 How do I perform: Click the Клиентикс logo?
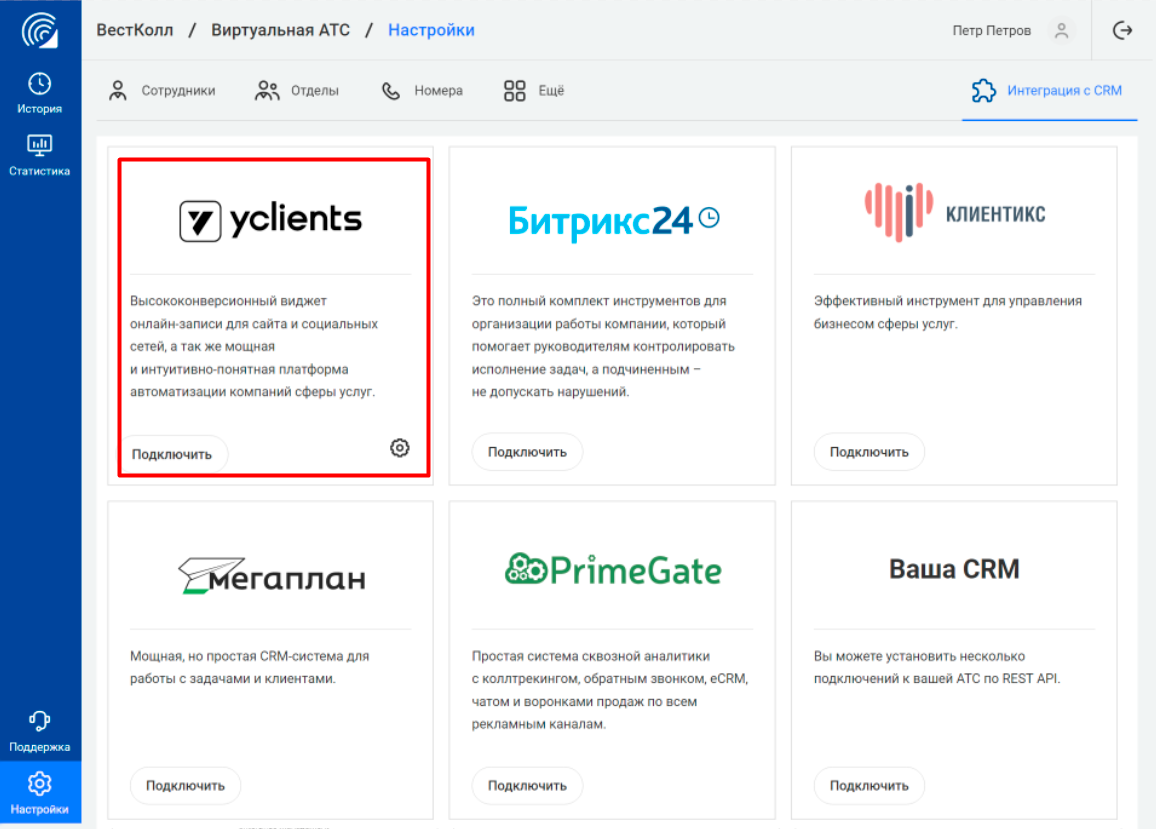[x=955, y=212]
